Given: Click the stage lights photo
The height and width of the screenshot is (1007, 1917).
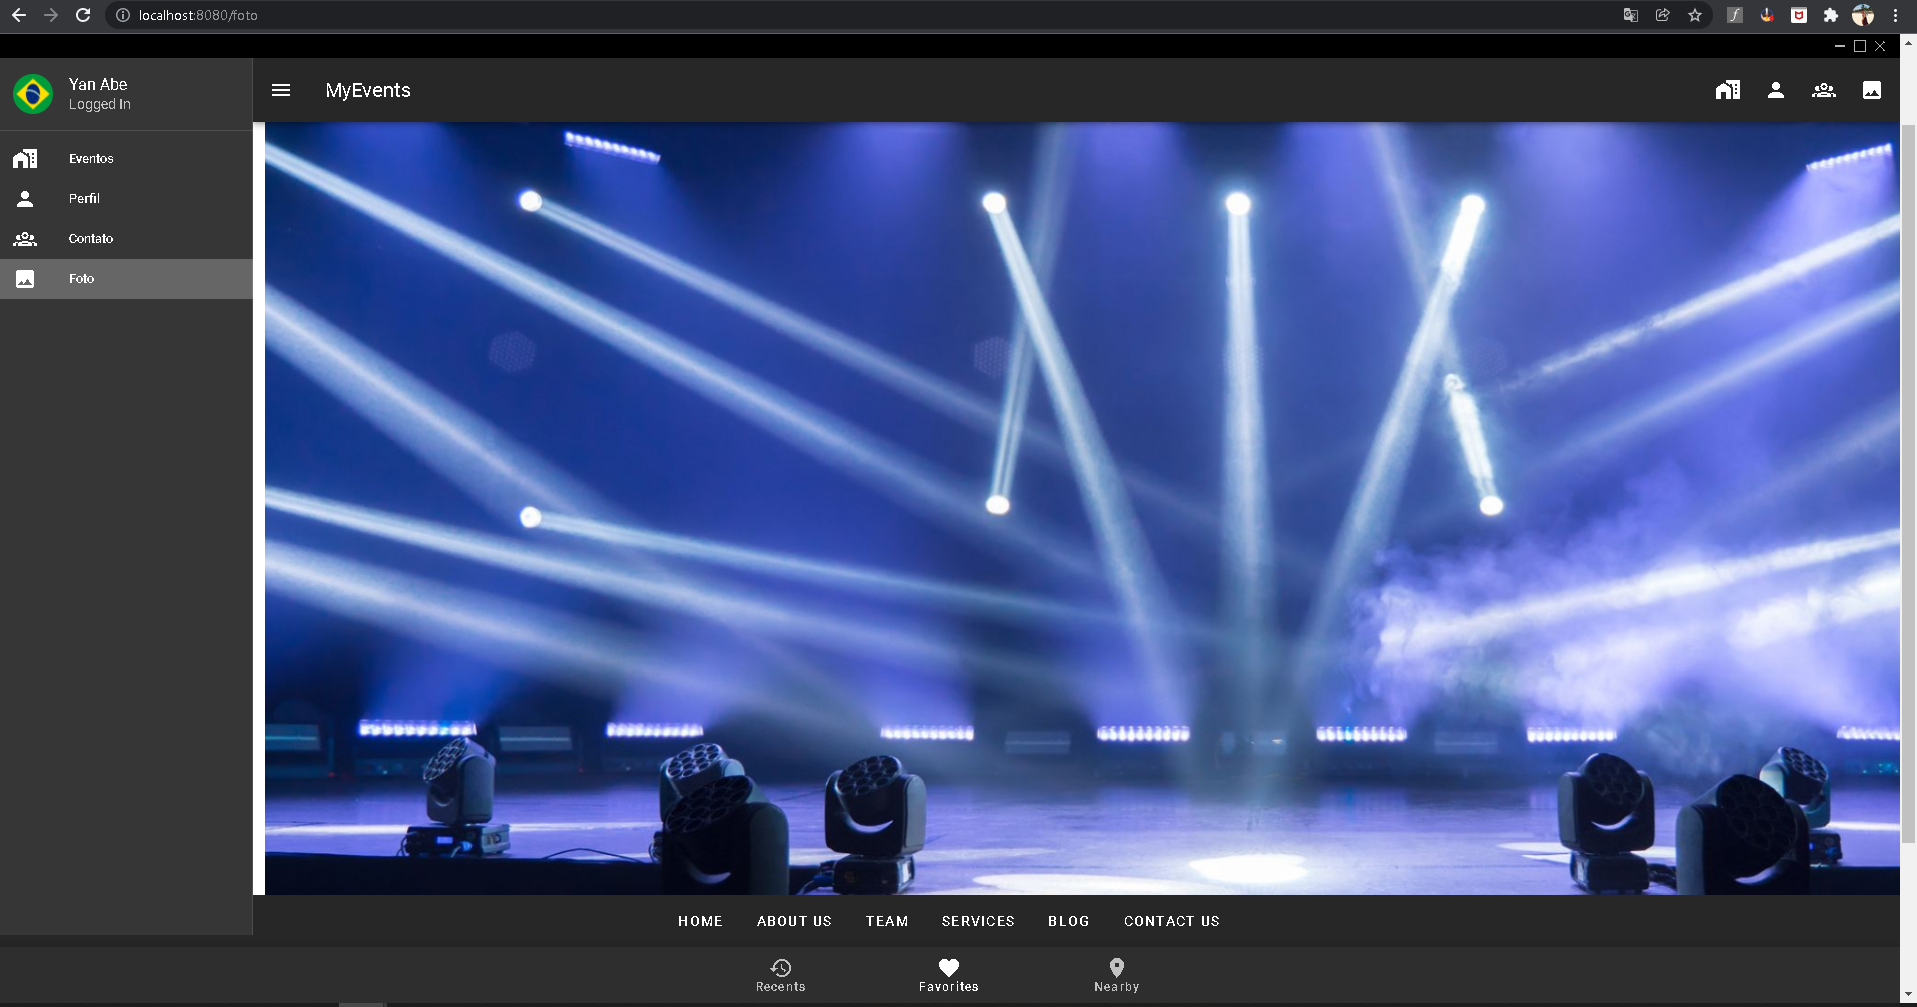Looking at the screenshot, I should click(1082, 508).
